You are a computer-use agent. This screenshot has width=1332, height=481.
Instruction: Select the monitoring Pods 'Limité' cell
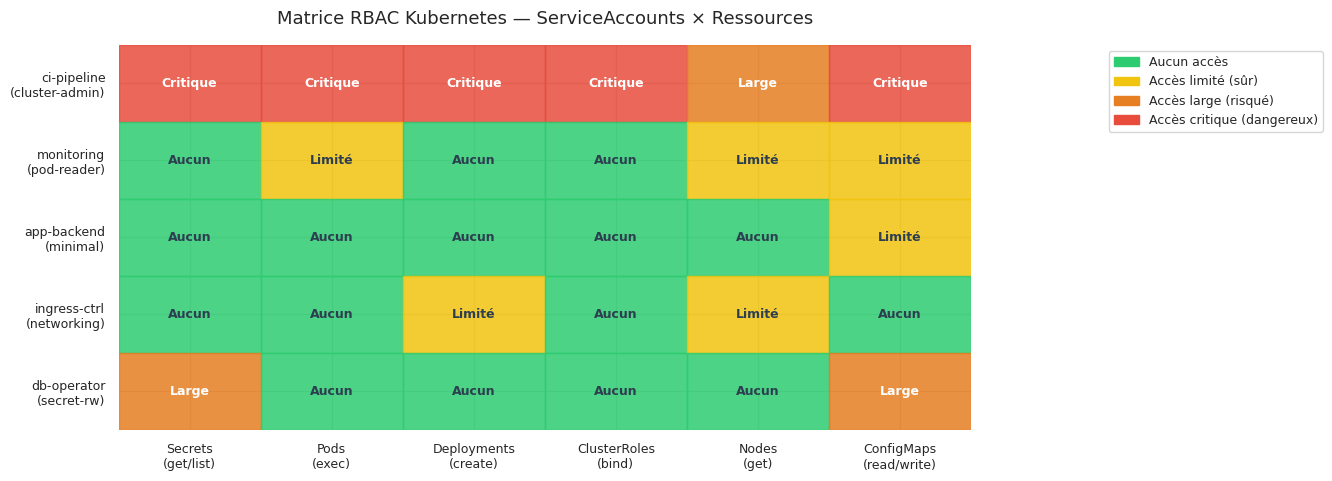pyautogui.click(x=331, y=160)
